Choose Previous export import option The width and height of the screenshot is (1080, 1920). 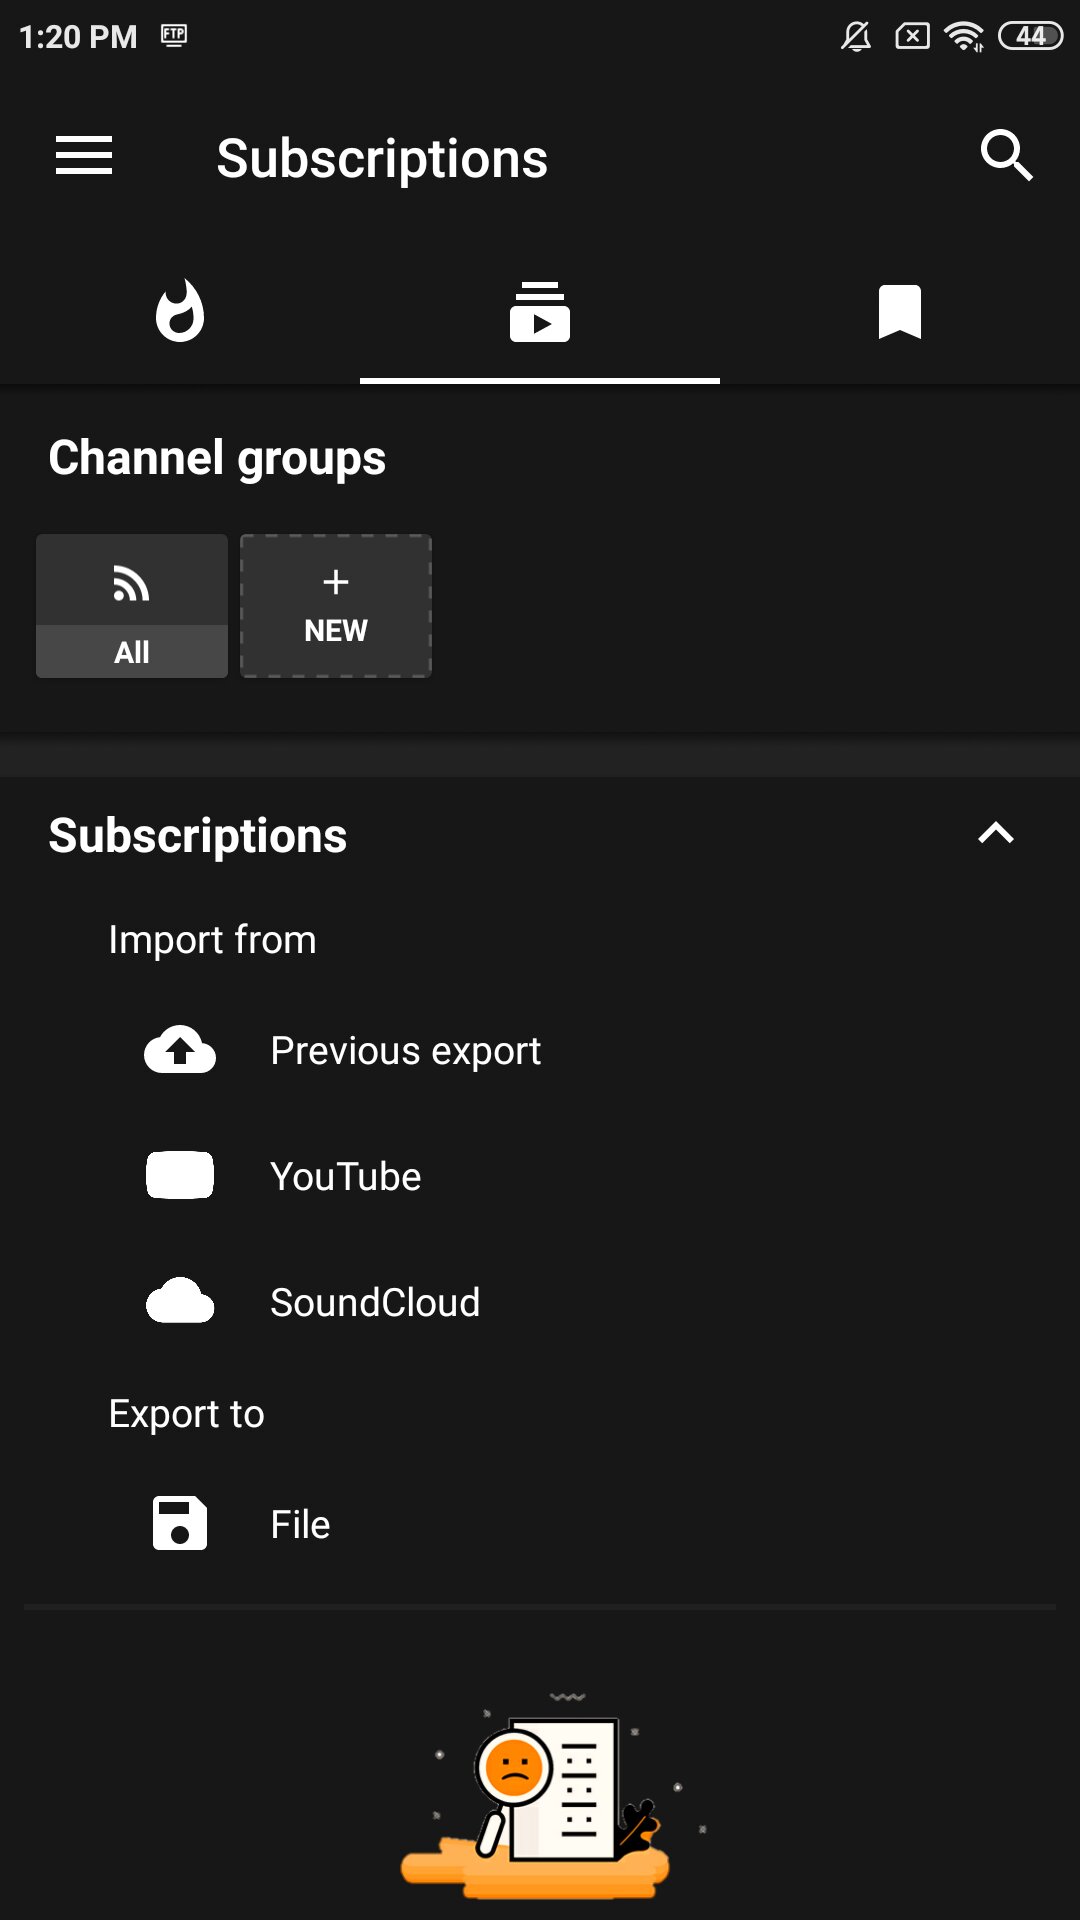[x=405, y=1051]
